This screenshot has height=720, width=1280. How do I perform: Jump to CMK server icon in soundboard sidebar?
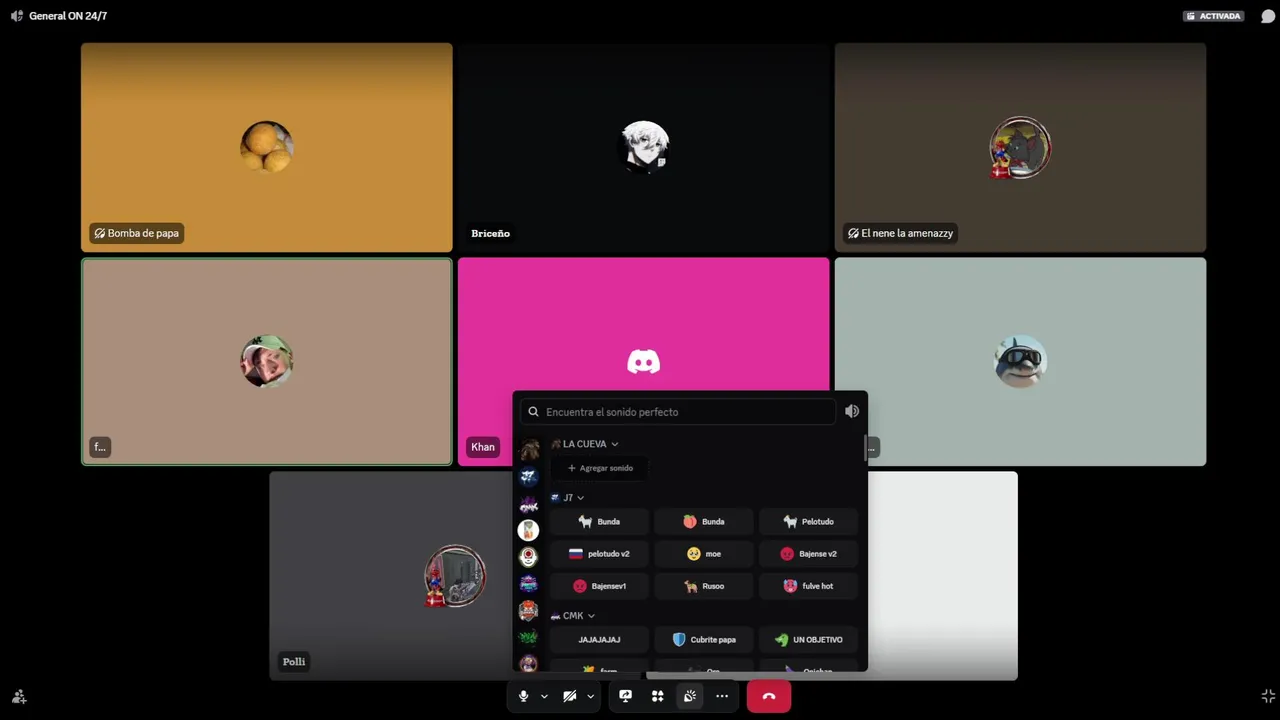(529, 503)
